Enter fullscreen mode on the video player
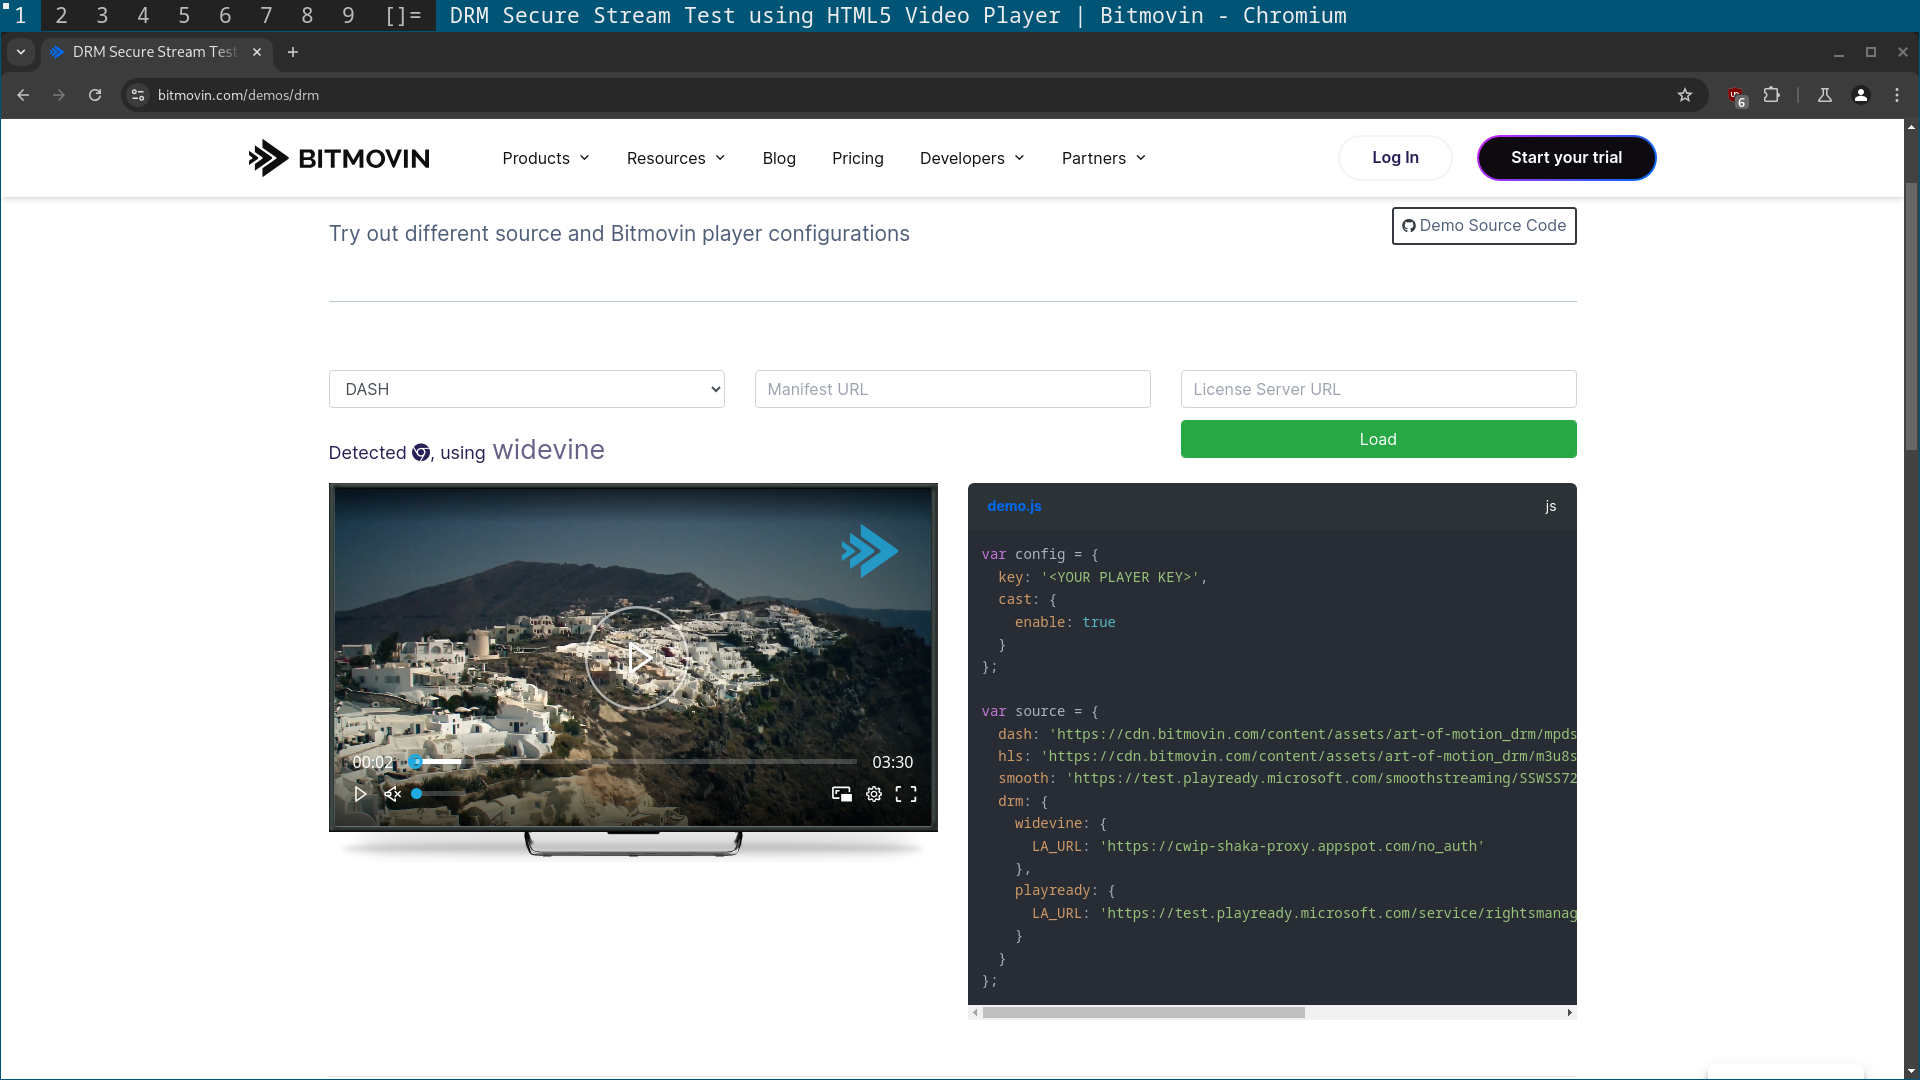Screen dimensions: 1920x1080 coord(906,794)
